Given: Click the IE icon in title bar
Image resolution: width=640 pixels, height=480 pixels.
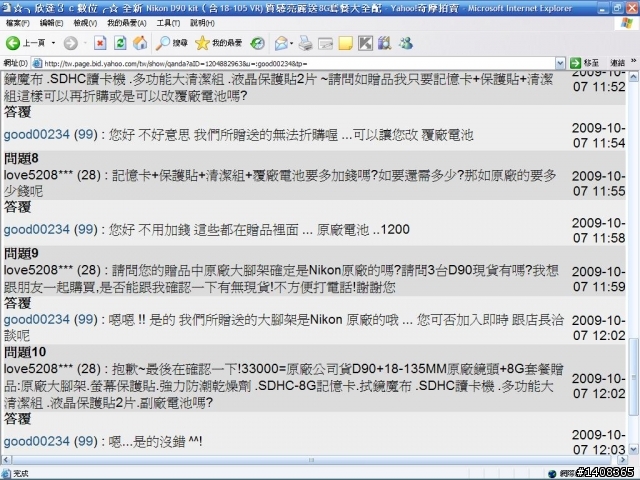Looking at the screenshot, I should [7, 7].
